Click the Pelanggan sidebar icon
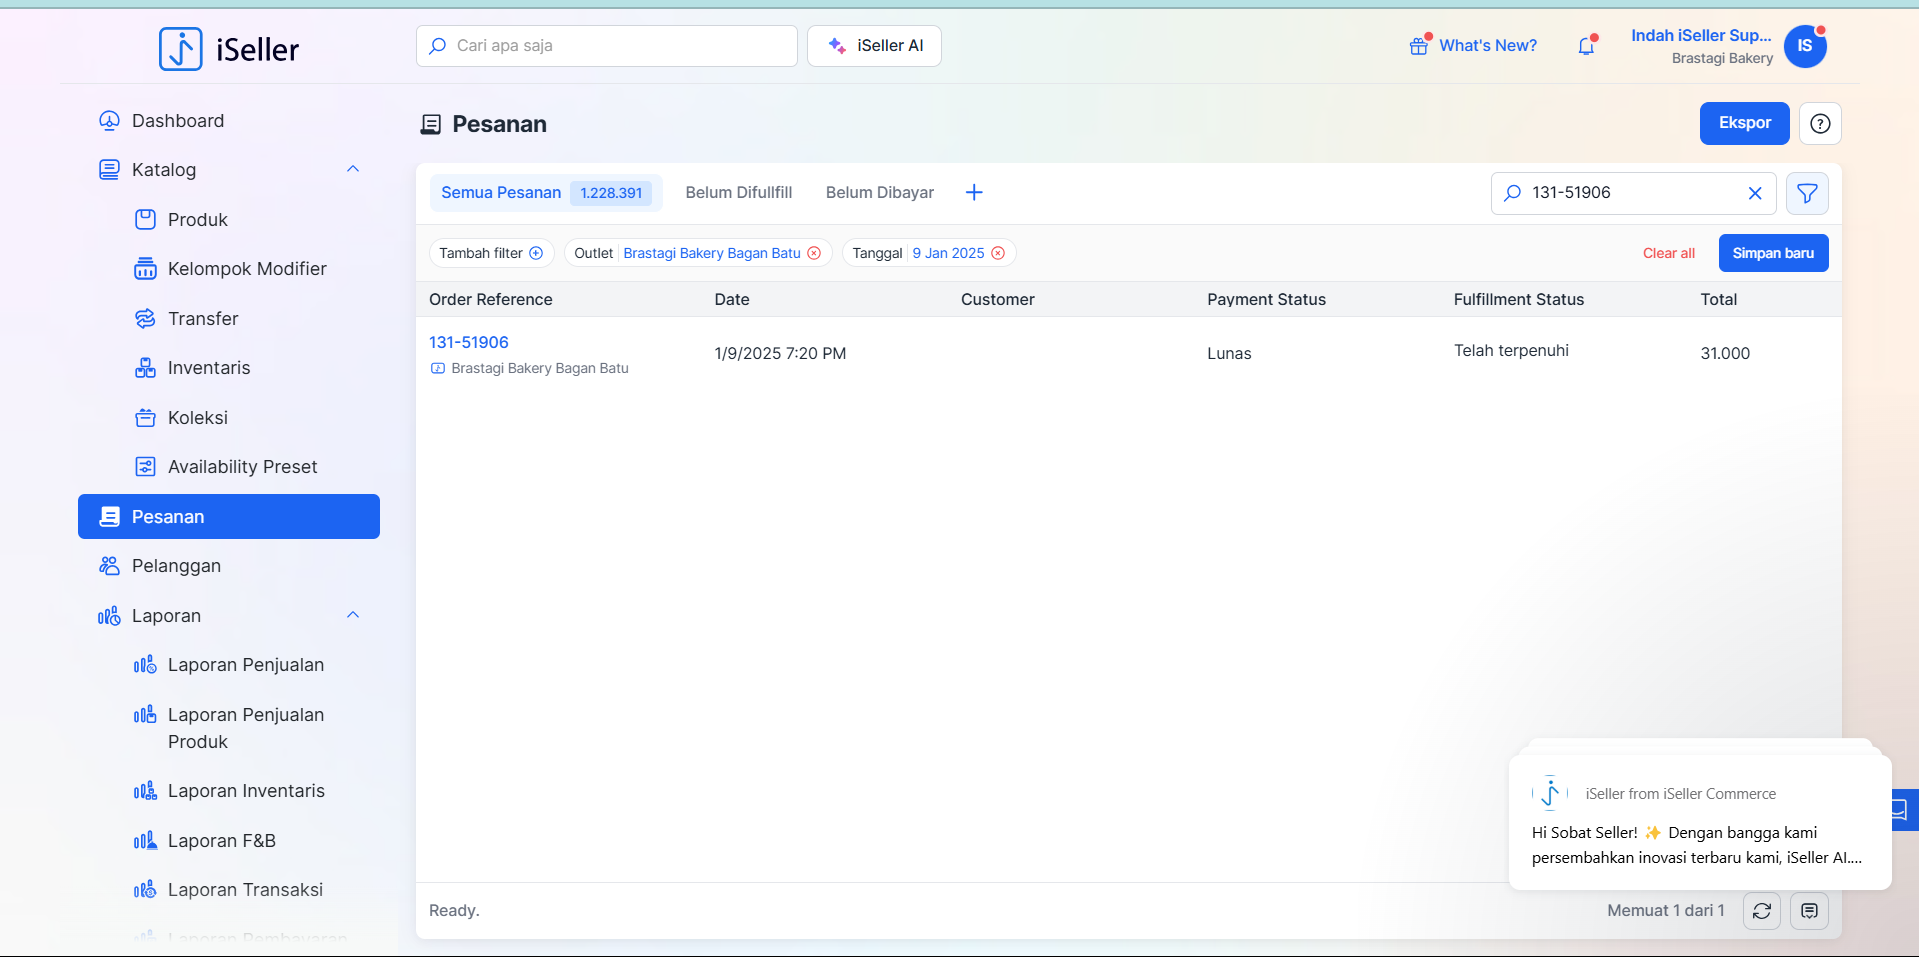 click(x=109, y=566)
